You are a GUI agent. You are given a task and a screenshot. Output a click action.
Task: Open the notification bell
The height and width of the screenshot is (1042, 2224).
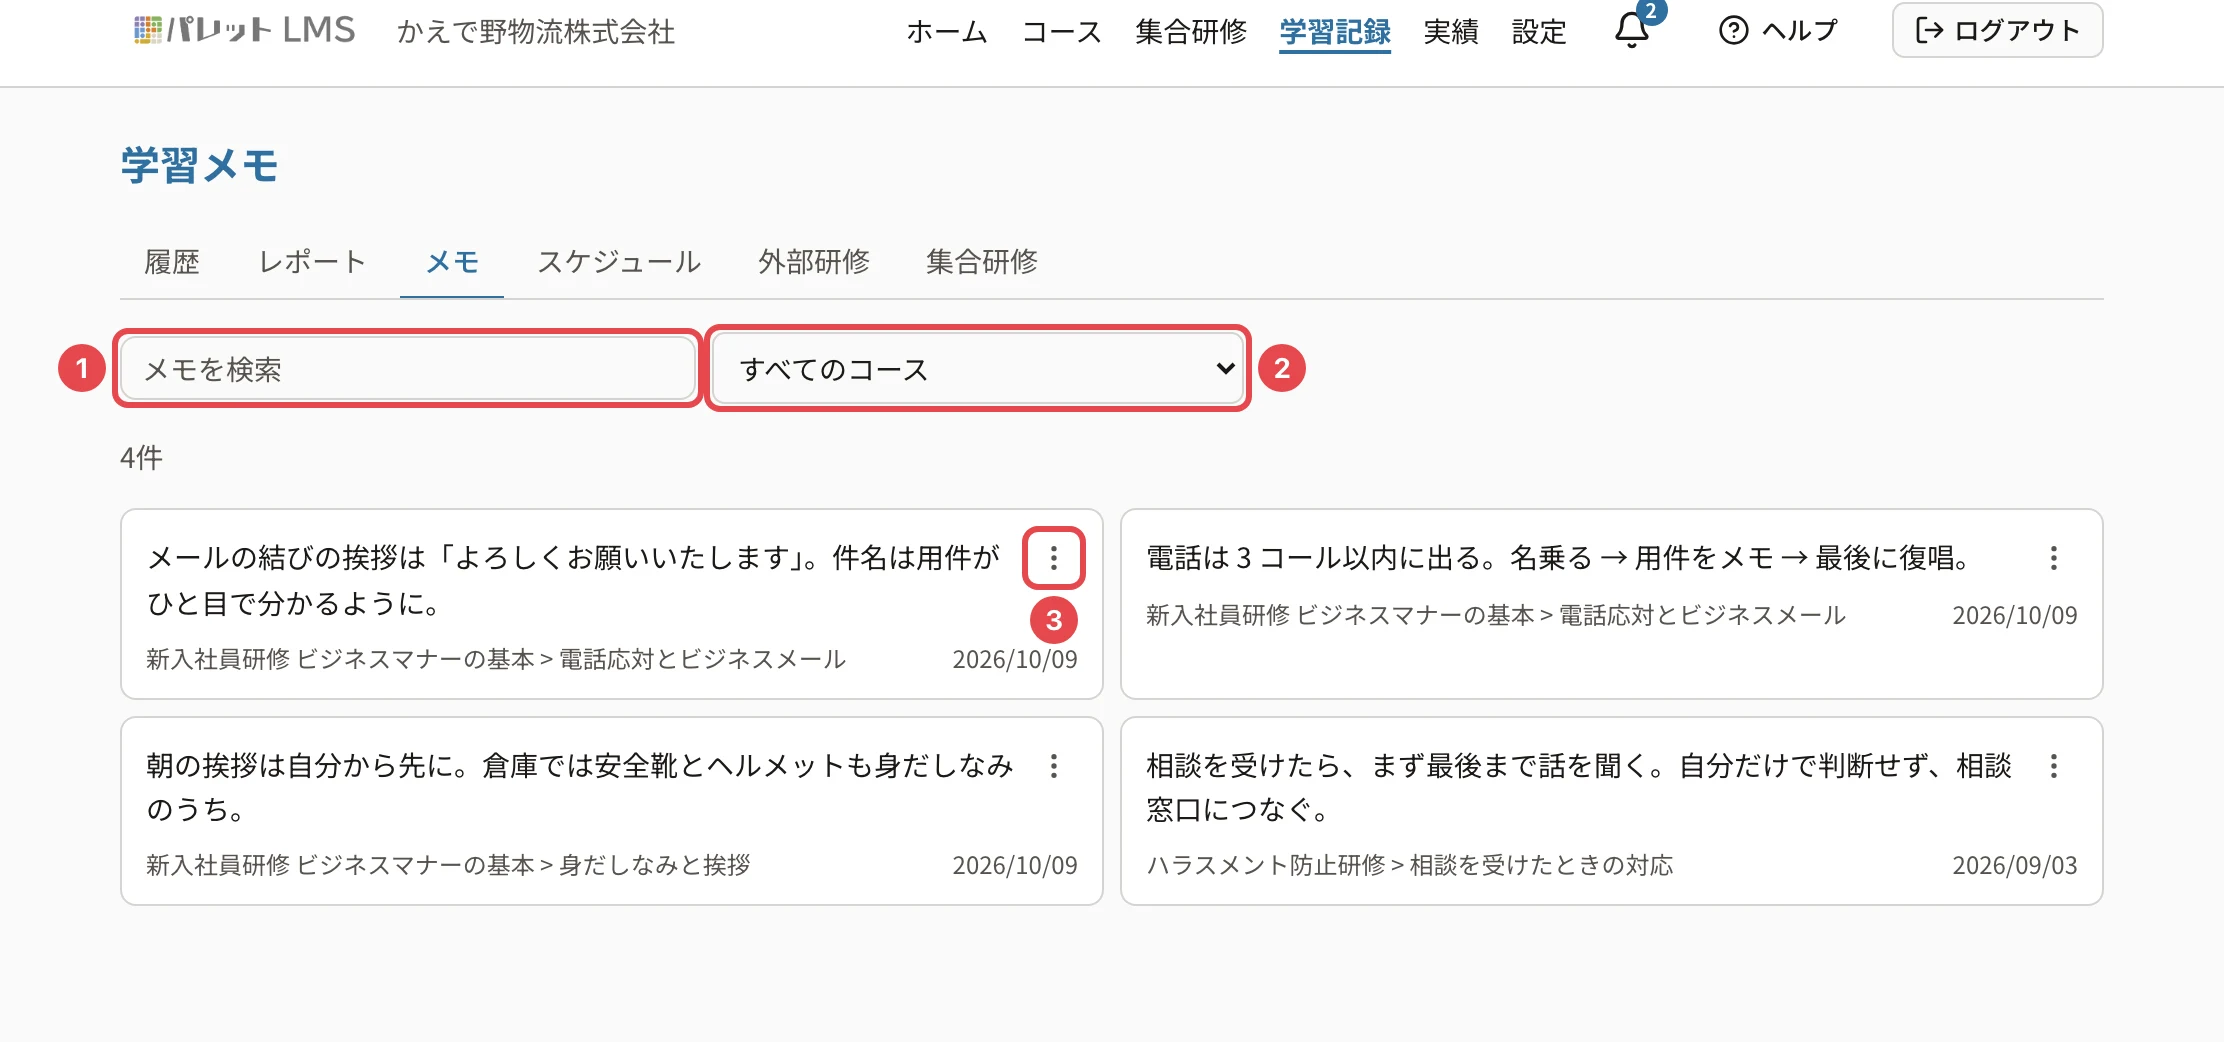coord(1632,30)
